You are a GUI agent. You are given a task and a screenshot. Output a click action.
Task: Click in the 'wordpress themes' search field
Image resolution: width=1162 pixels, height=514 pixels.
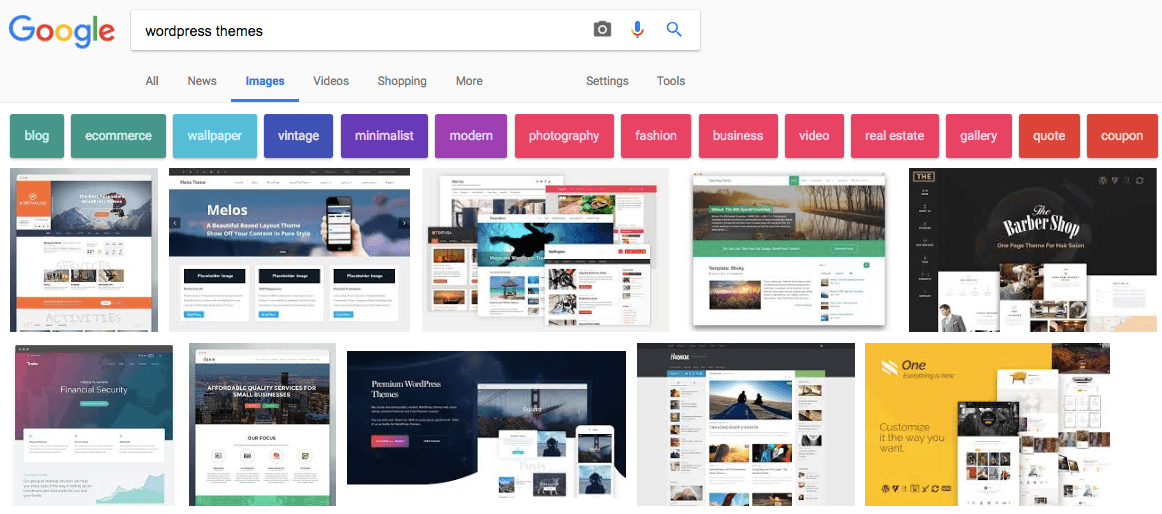(x=360, y=31)
